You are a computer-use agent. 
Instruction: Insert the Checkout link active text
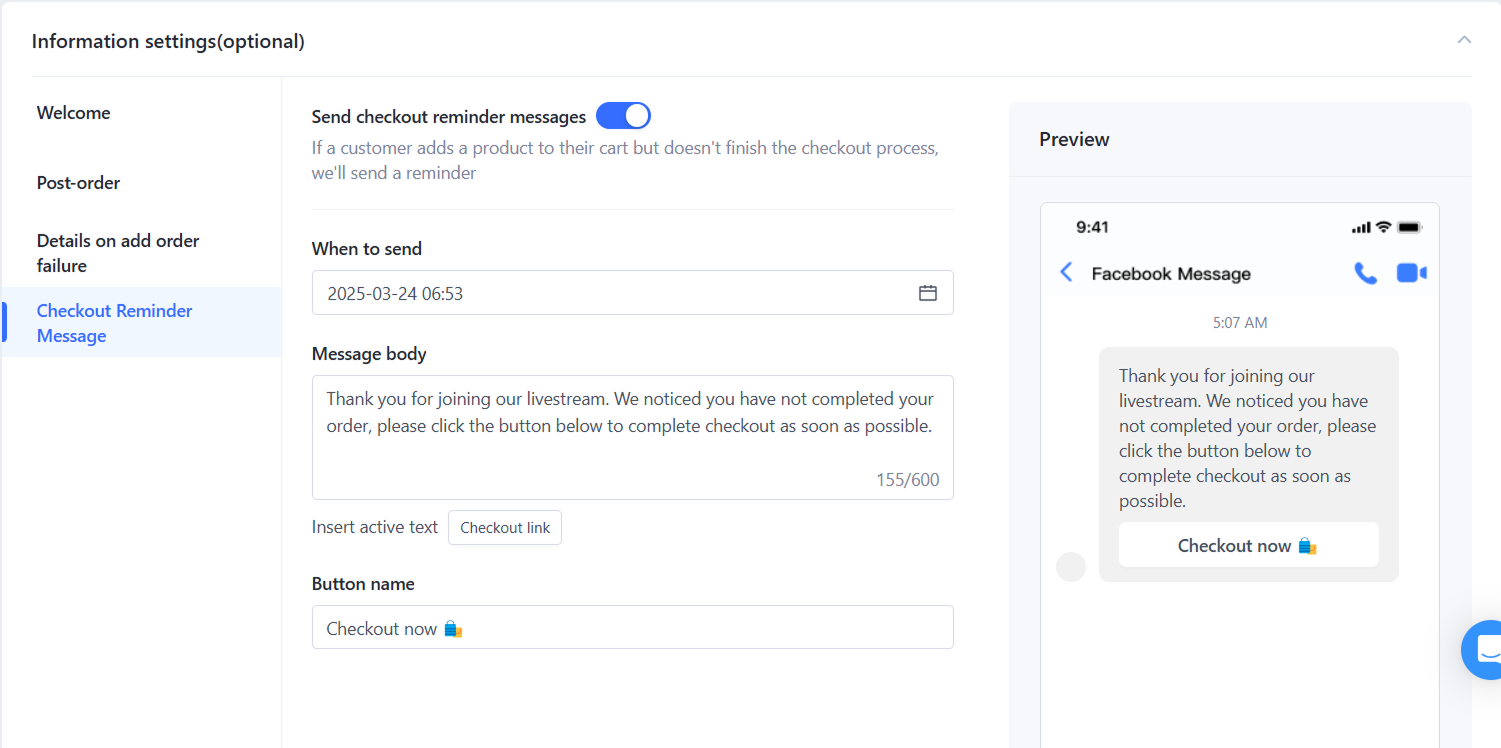click(x=505, y=527)
